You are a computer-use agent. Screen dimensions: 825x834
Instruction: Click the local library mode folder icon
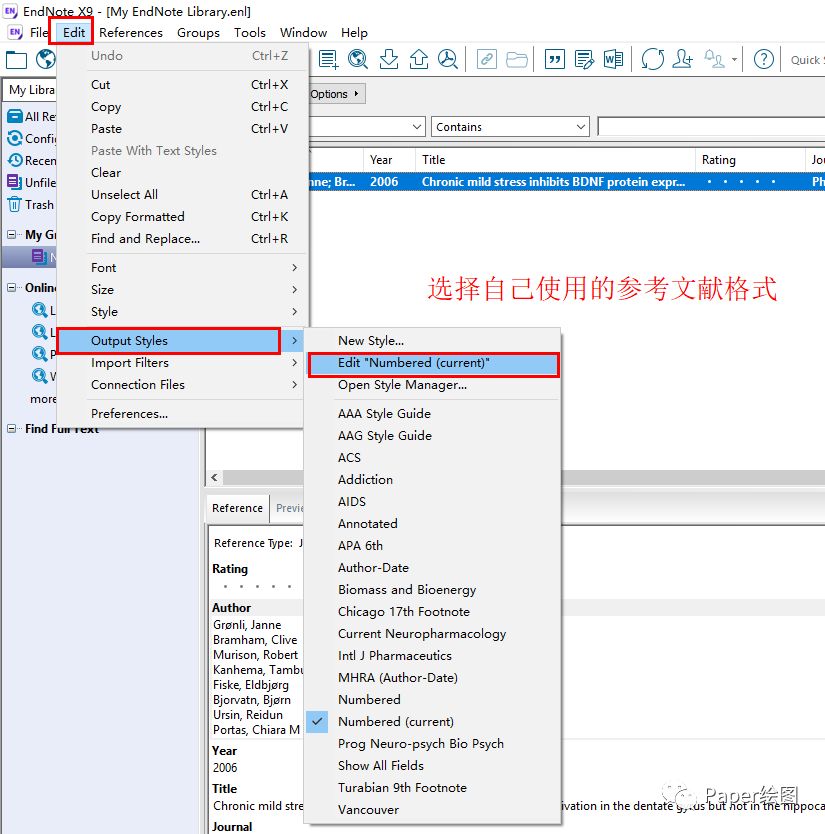coord(16,60)
